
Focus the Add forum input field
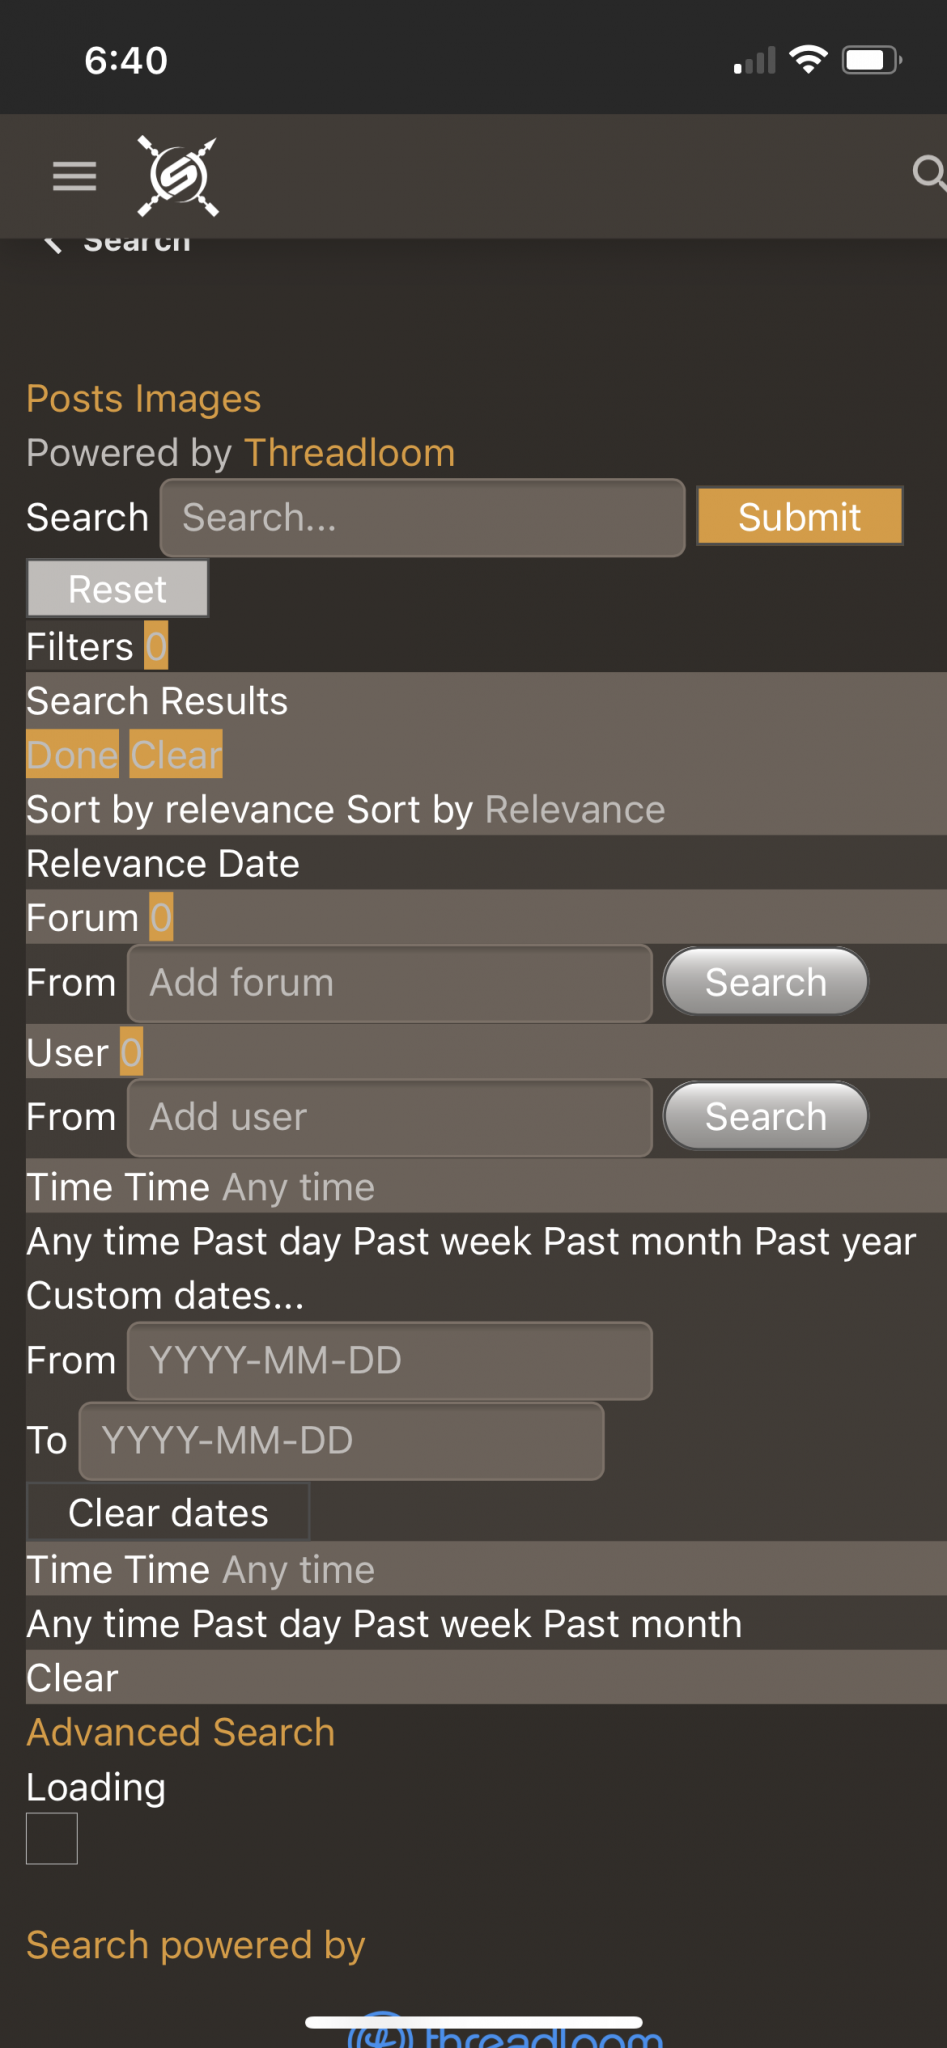[x=390, y=983]
